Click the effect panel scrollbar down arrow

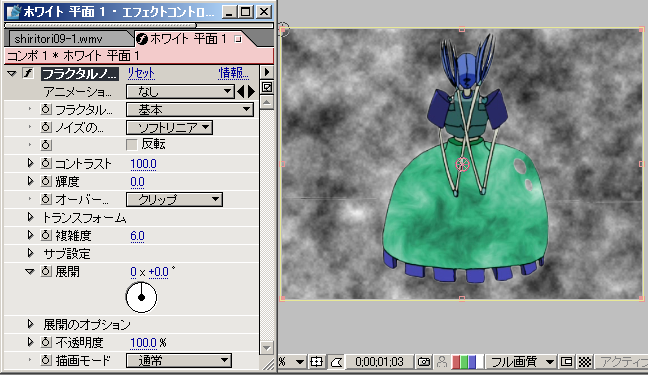point(267,348)
